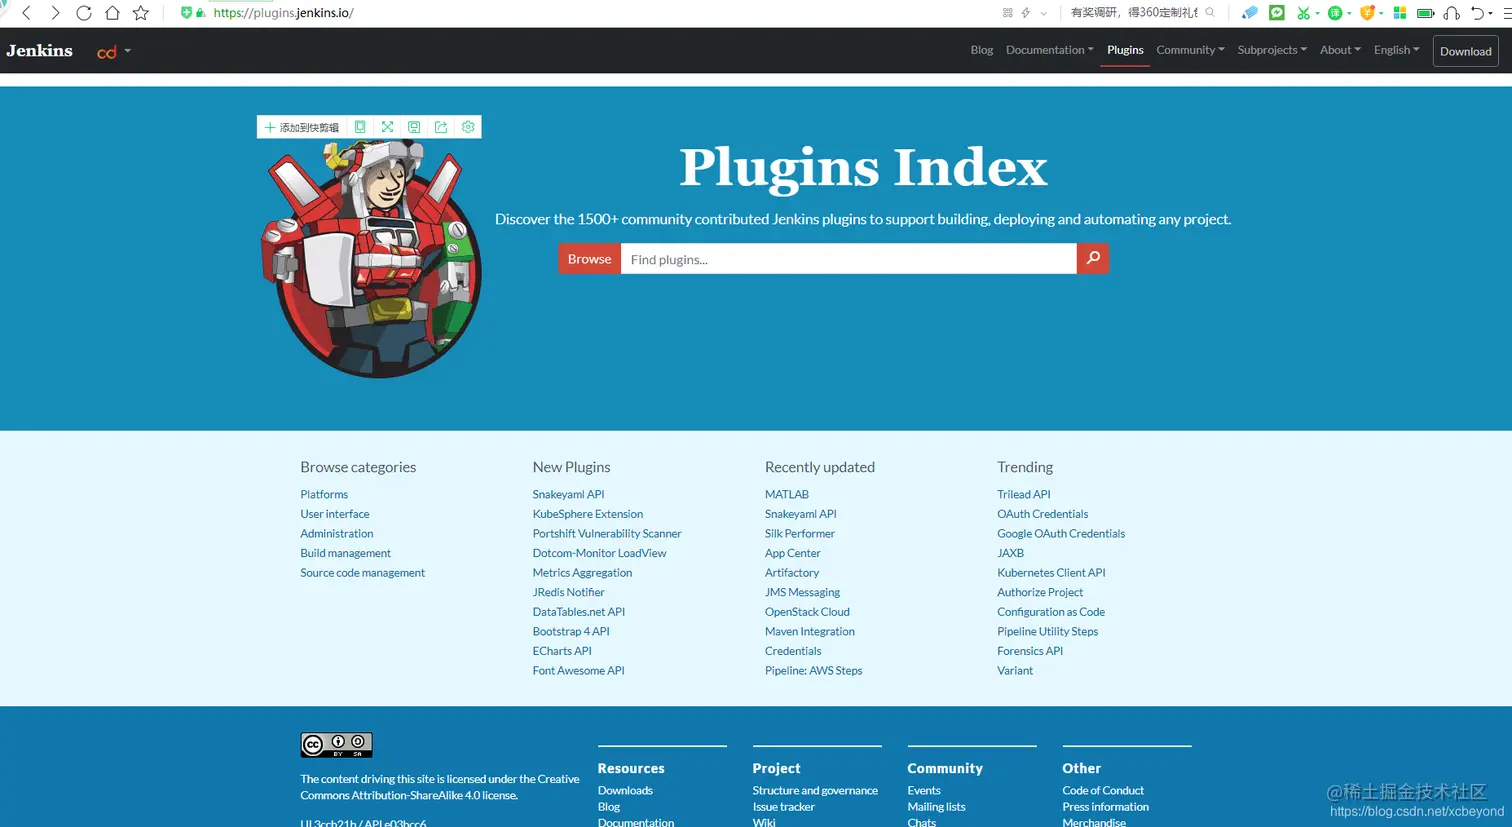Click the green battery extension icon
Image resolution: width=1512 pixels, height=827 pixels.
pyautogui.click(x=1426, y=13)
